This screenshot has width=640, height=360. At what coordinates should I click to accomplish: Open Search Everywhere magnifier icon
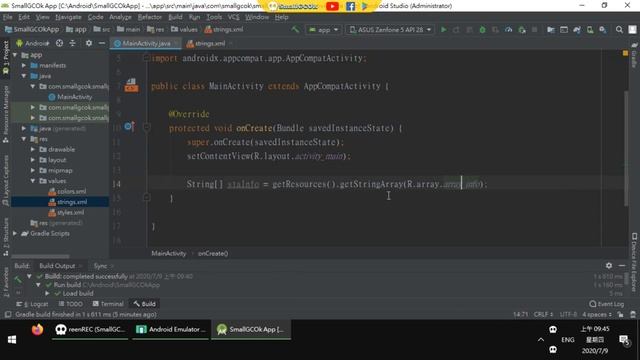coord(619,30)
